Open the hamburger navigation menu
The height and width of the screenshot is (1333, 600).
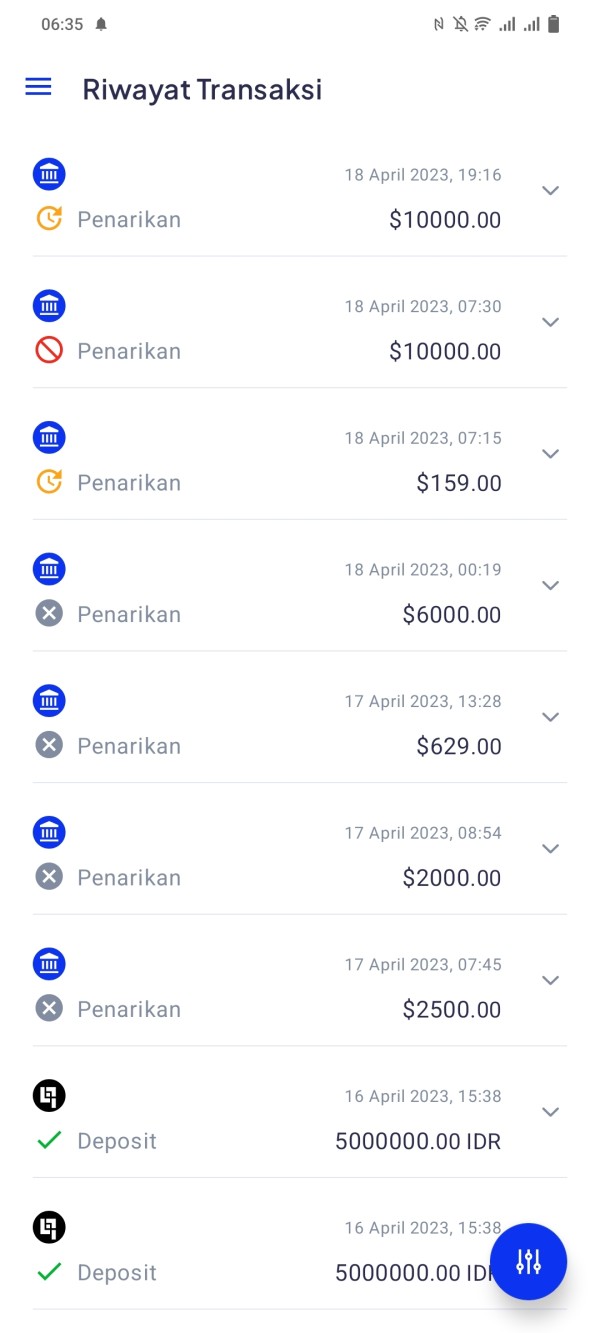(x=38, y=87)
